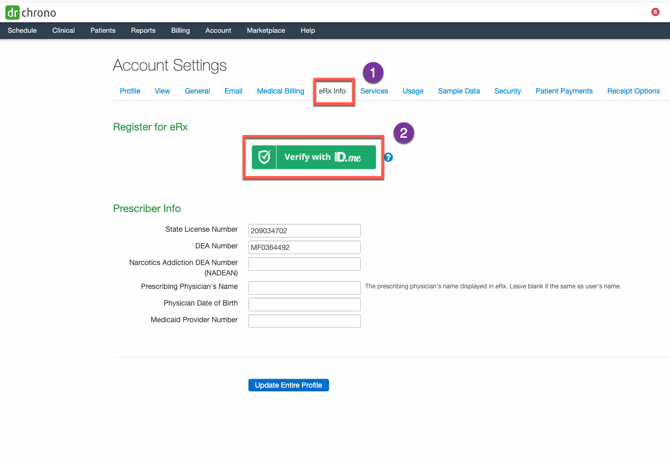Image resolution: width=670 pixels, height=463 pixels.
Task: Switch to the Medical Billing tab
Action: click(280, 91)
